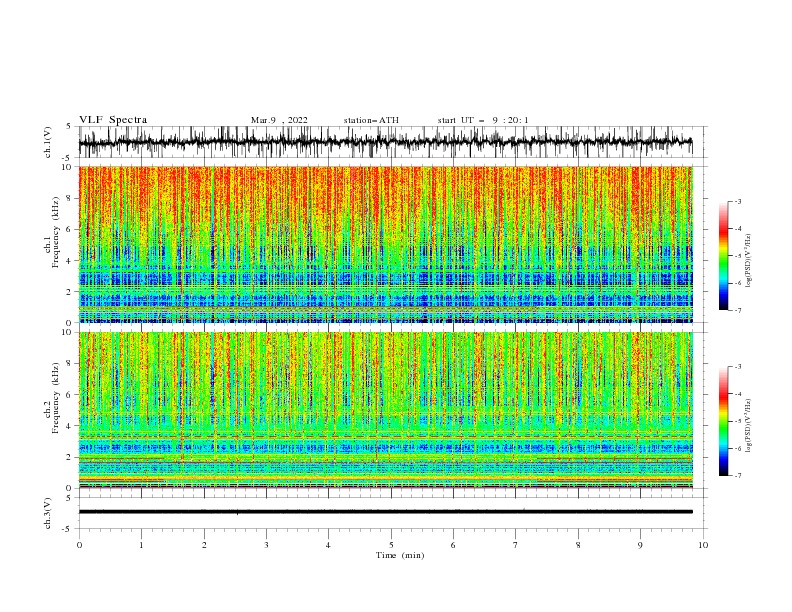This screenshot has height=612, width=792.
Task: Click inside the ch.1 spectrogram panel
Action: coord(385,244)
